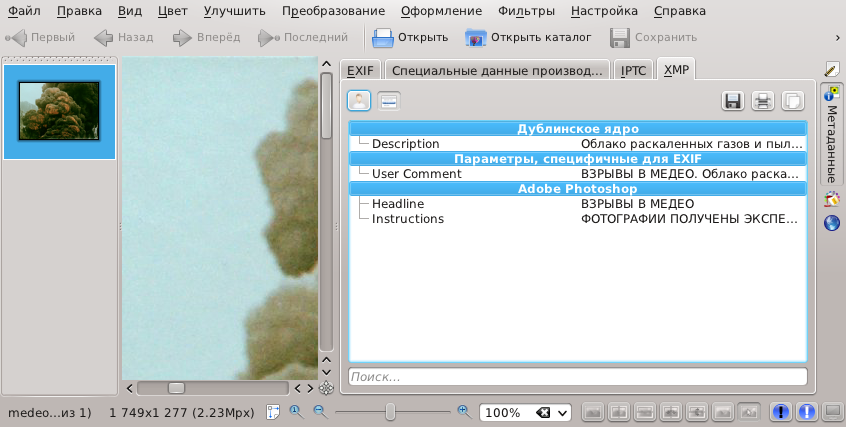Copy metadata to the clipboard
Viewport: 846px width, 427px height.
tap(792, 101)
